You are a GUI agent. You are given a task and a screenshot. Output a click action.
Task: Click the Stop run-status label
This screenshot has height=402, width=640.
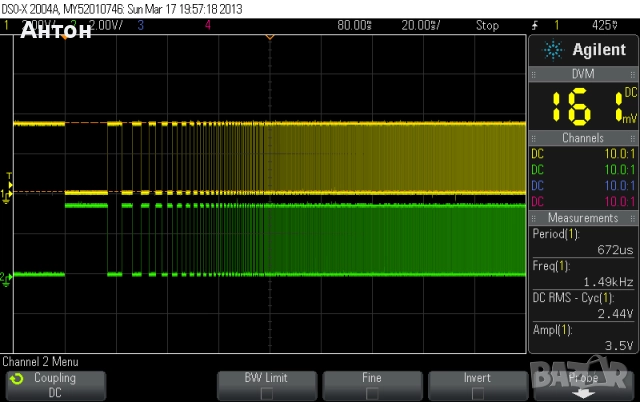point(487,25)
